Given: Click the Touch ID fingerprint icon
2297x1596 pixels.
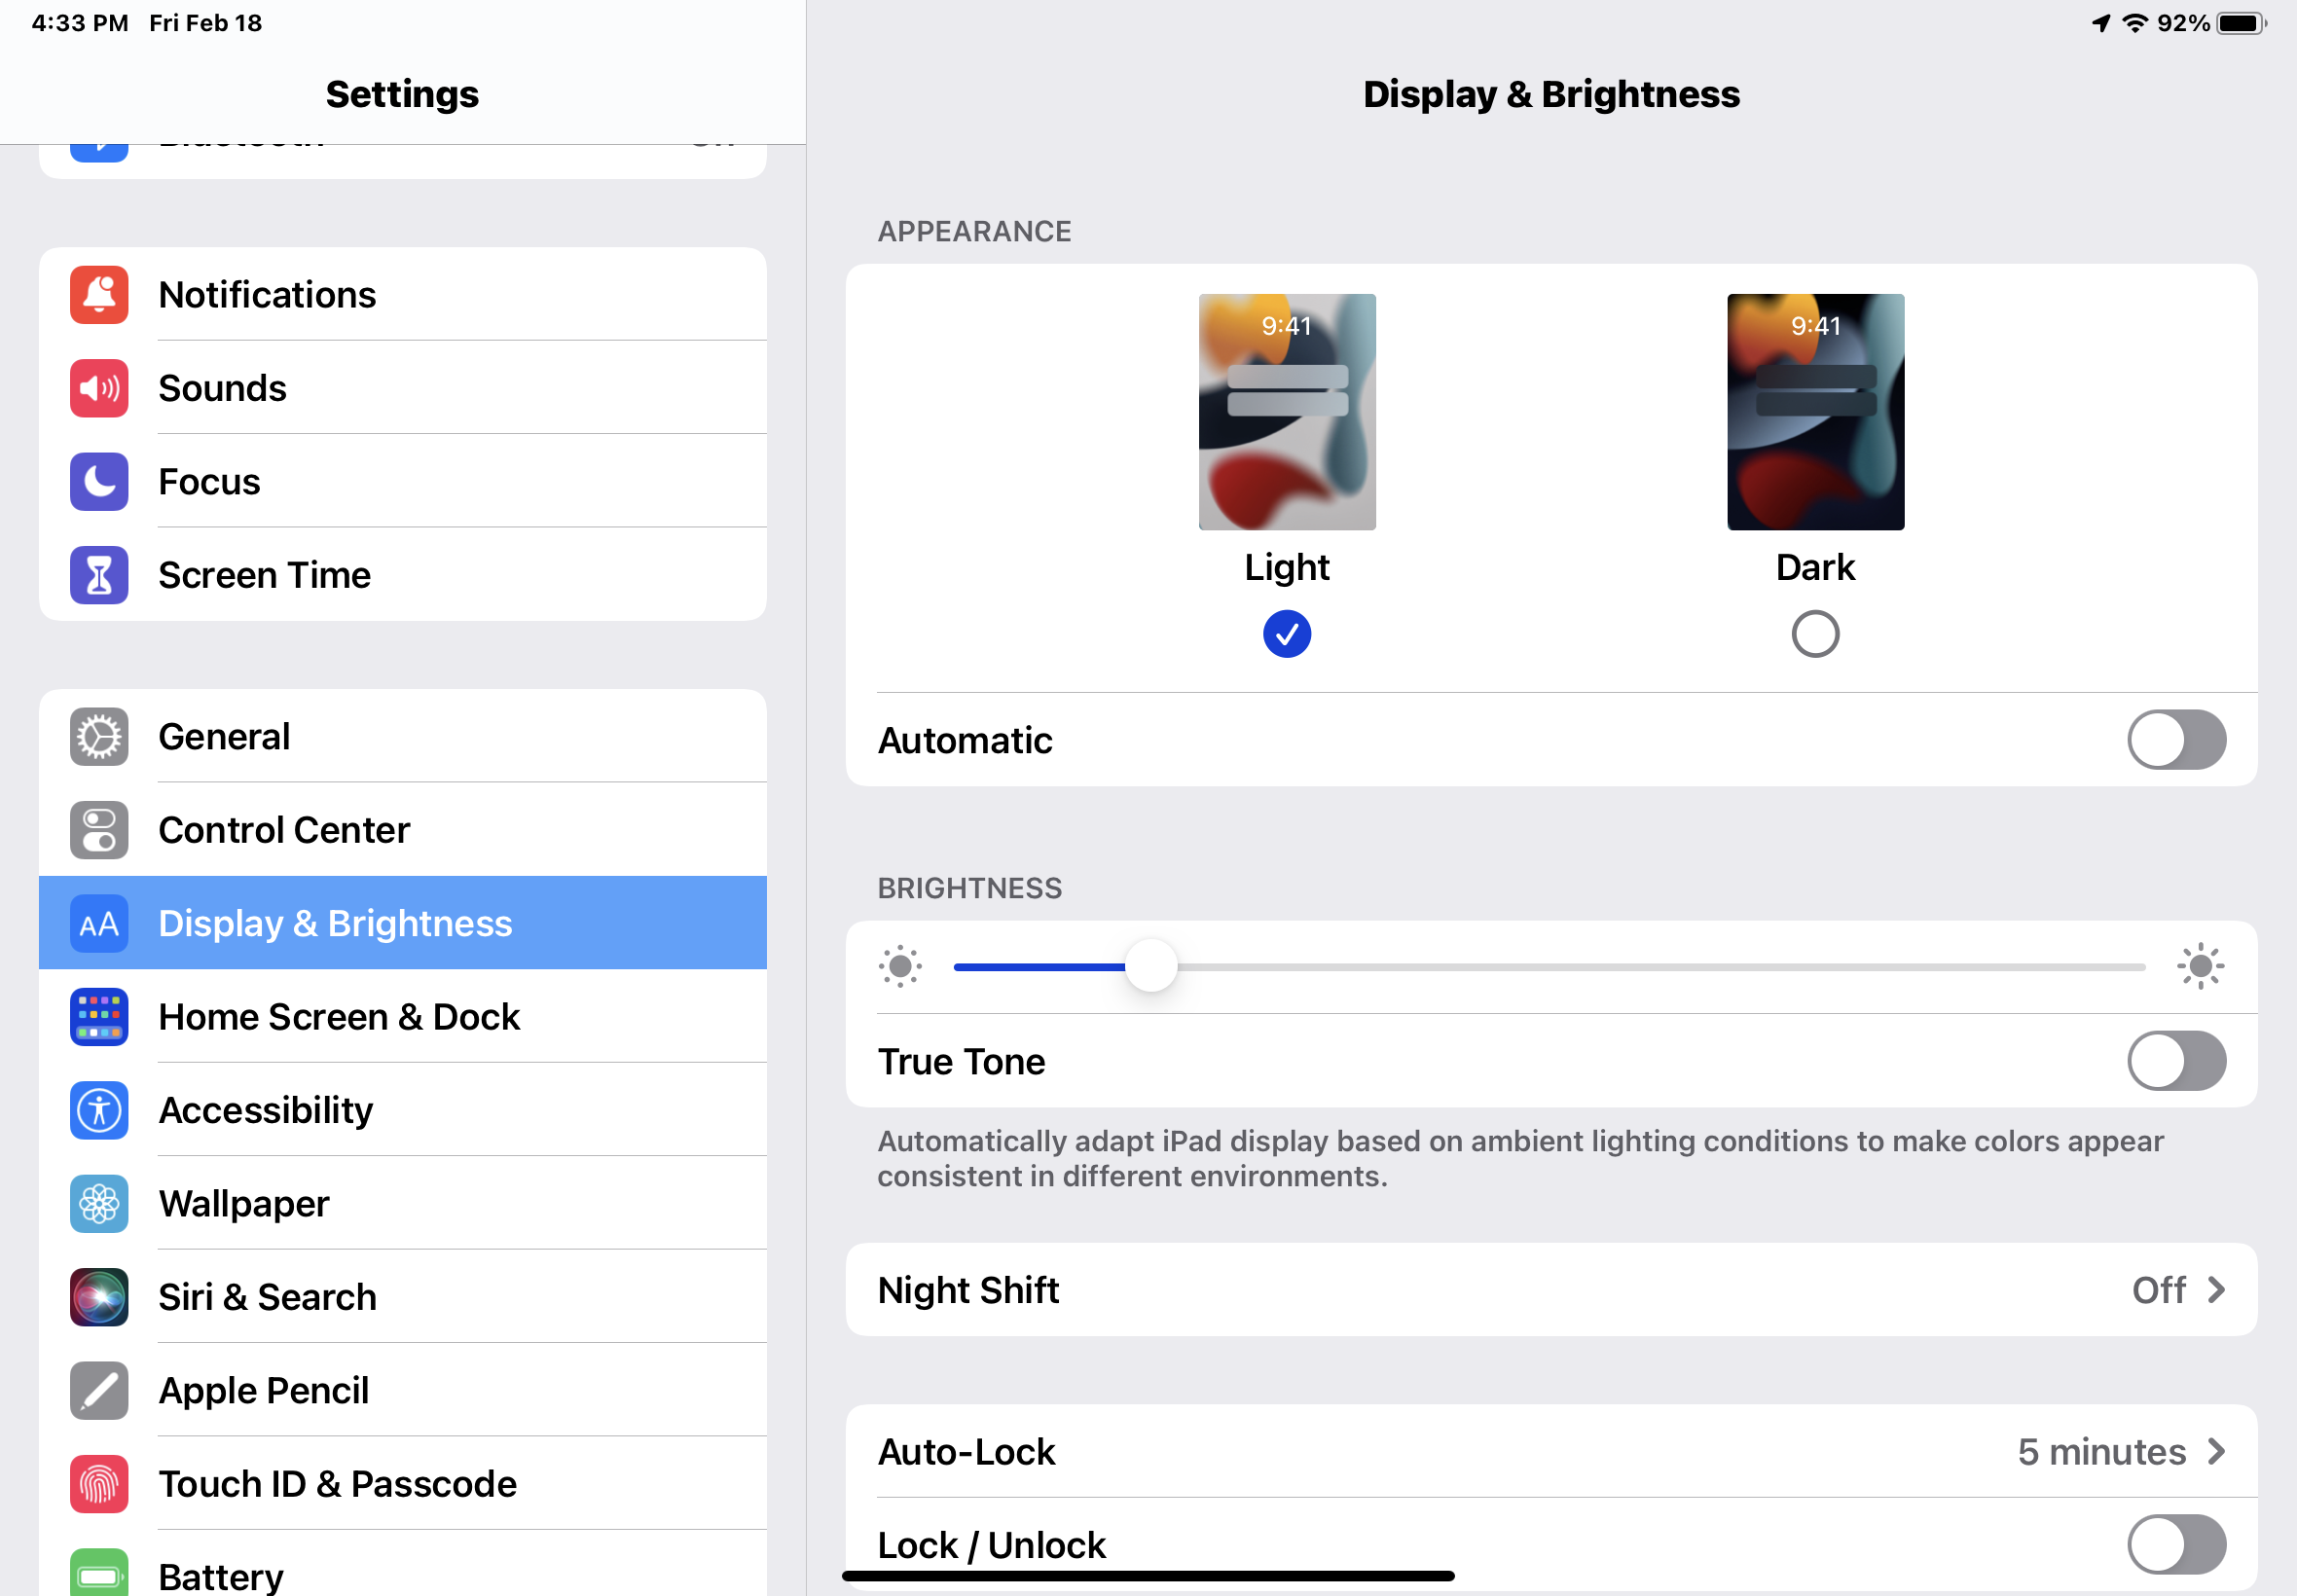Looking at the screenshot, I should point(99,1484).
